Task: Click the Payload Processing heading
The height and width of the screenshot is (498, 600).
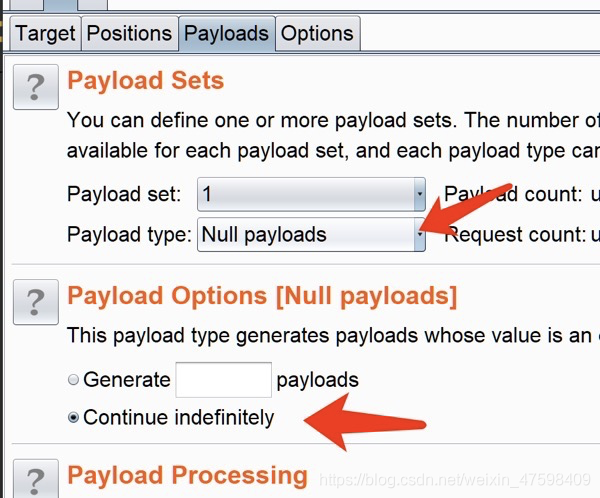Action: coord(187,474)
